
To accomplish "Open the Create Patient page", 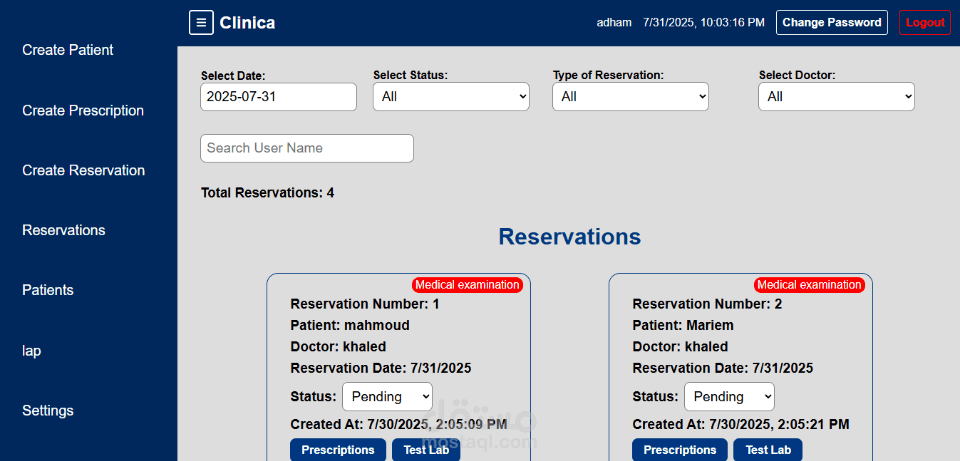I will tap(68, 50).
